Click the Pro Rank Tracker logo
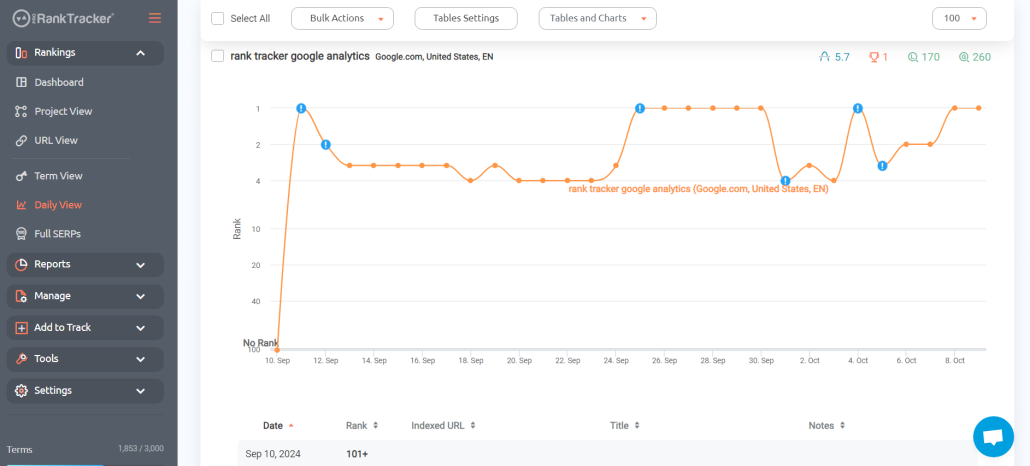 coord(64,18)
